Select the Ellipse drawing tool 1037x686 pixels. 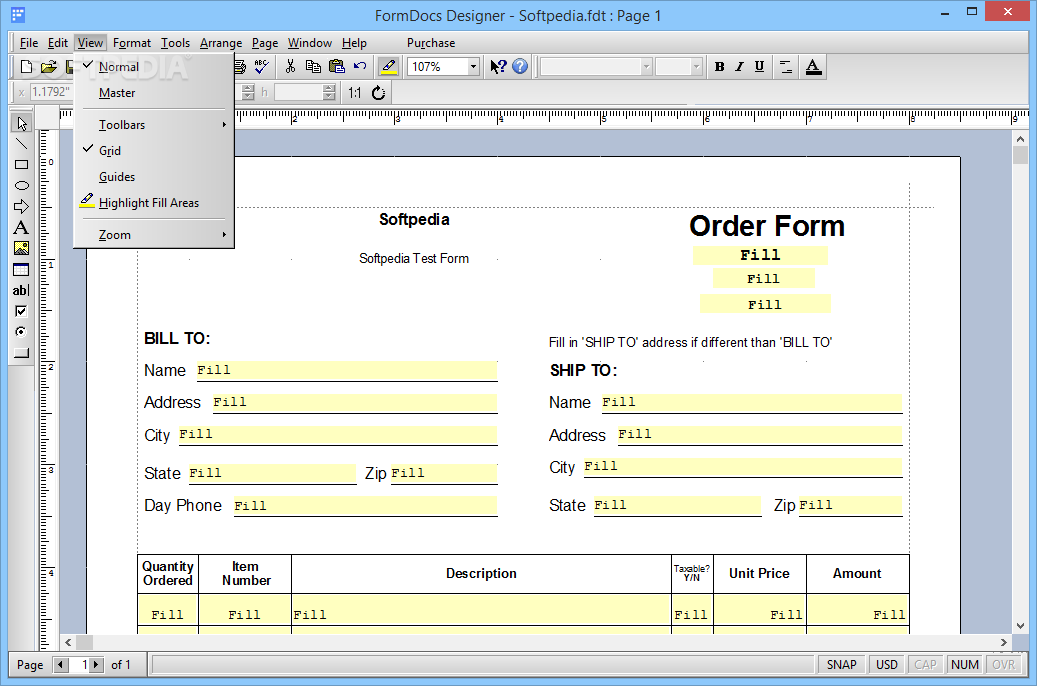point(21,186)
